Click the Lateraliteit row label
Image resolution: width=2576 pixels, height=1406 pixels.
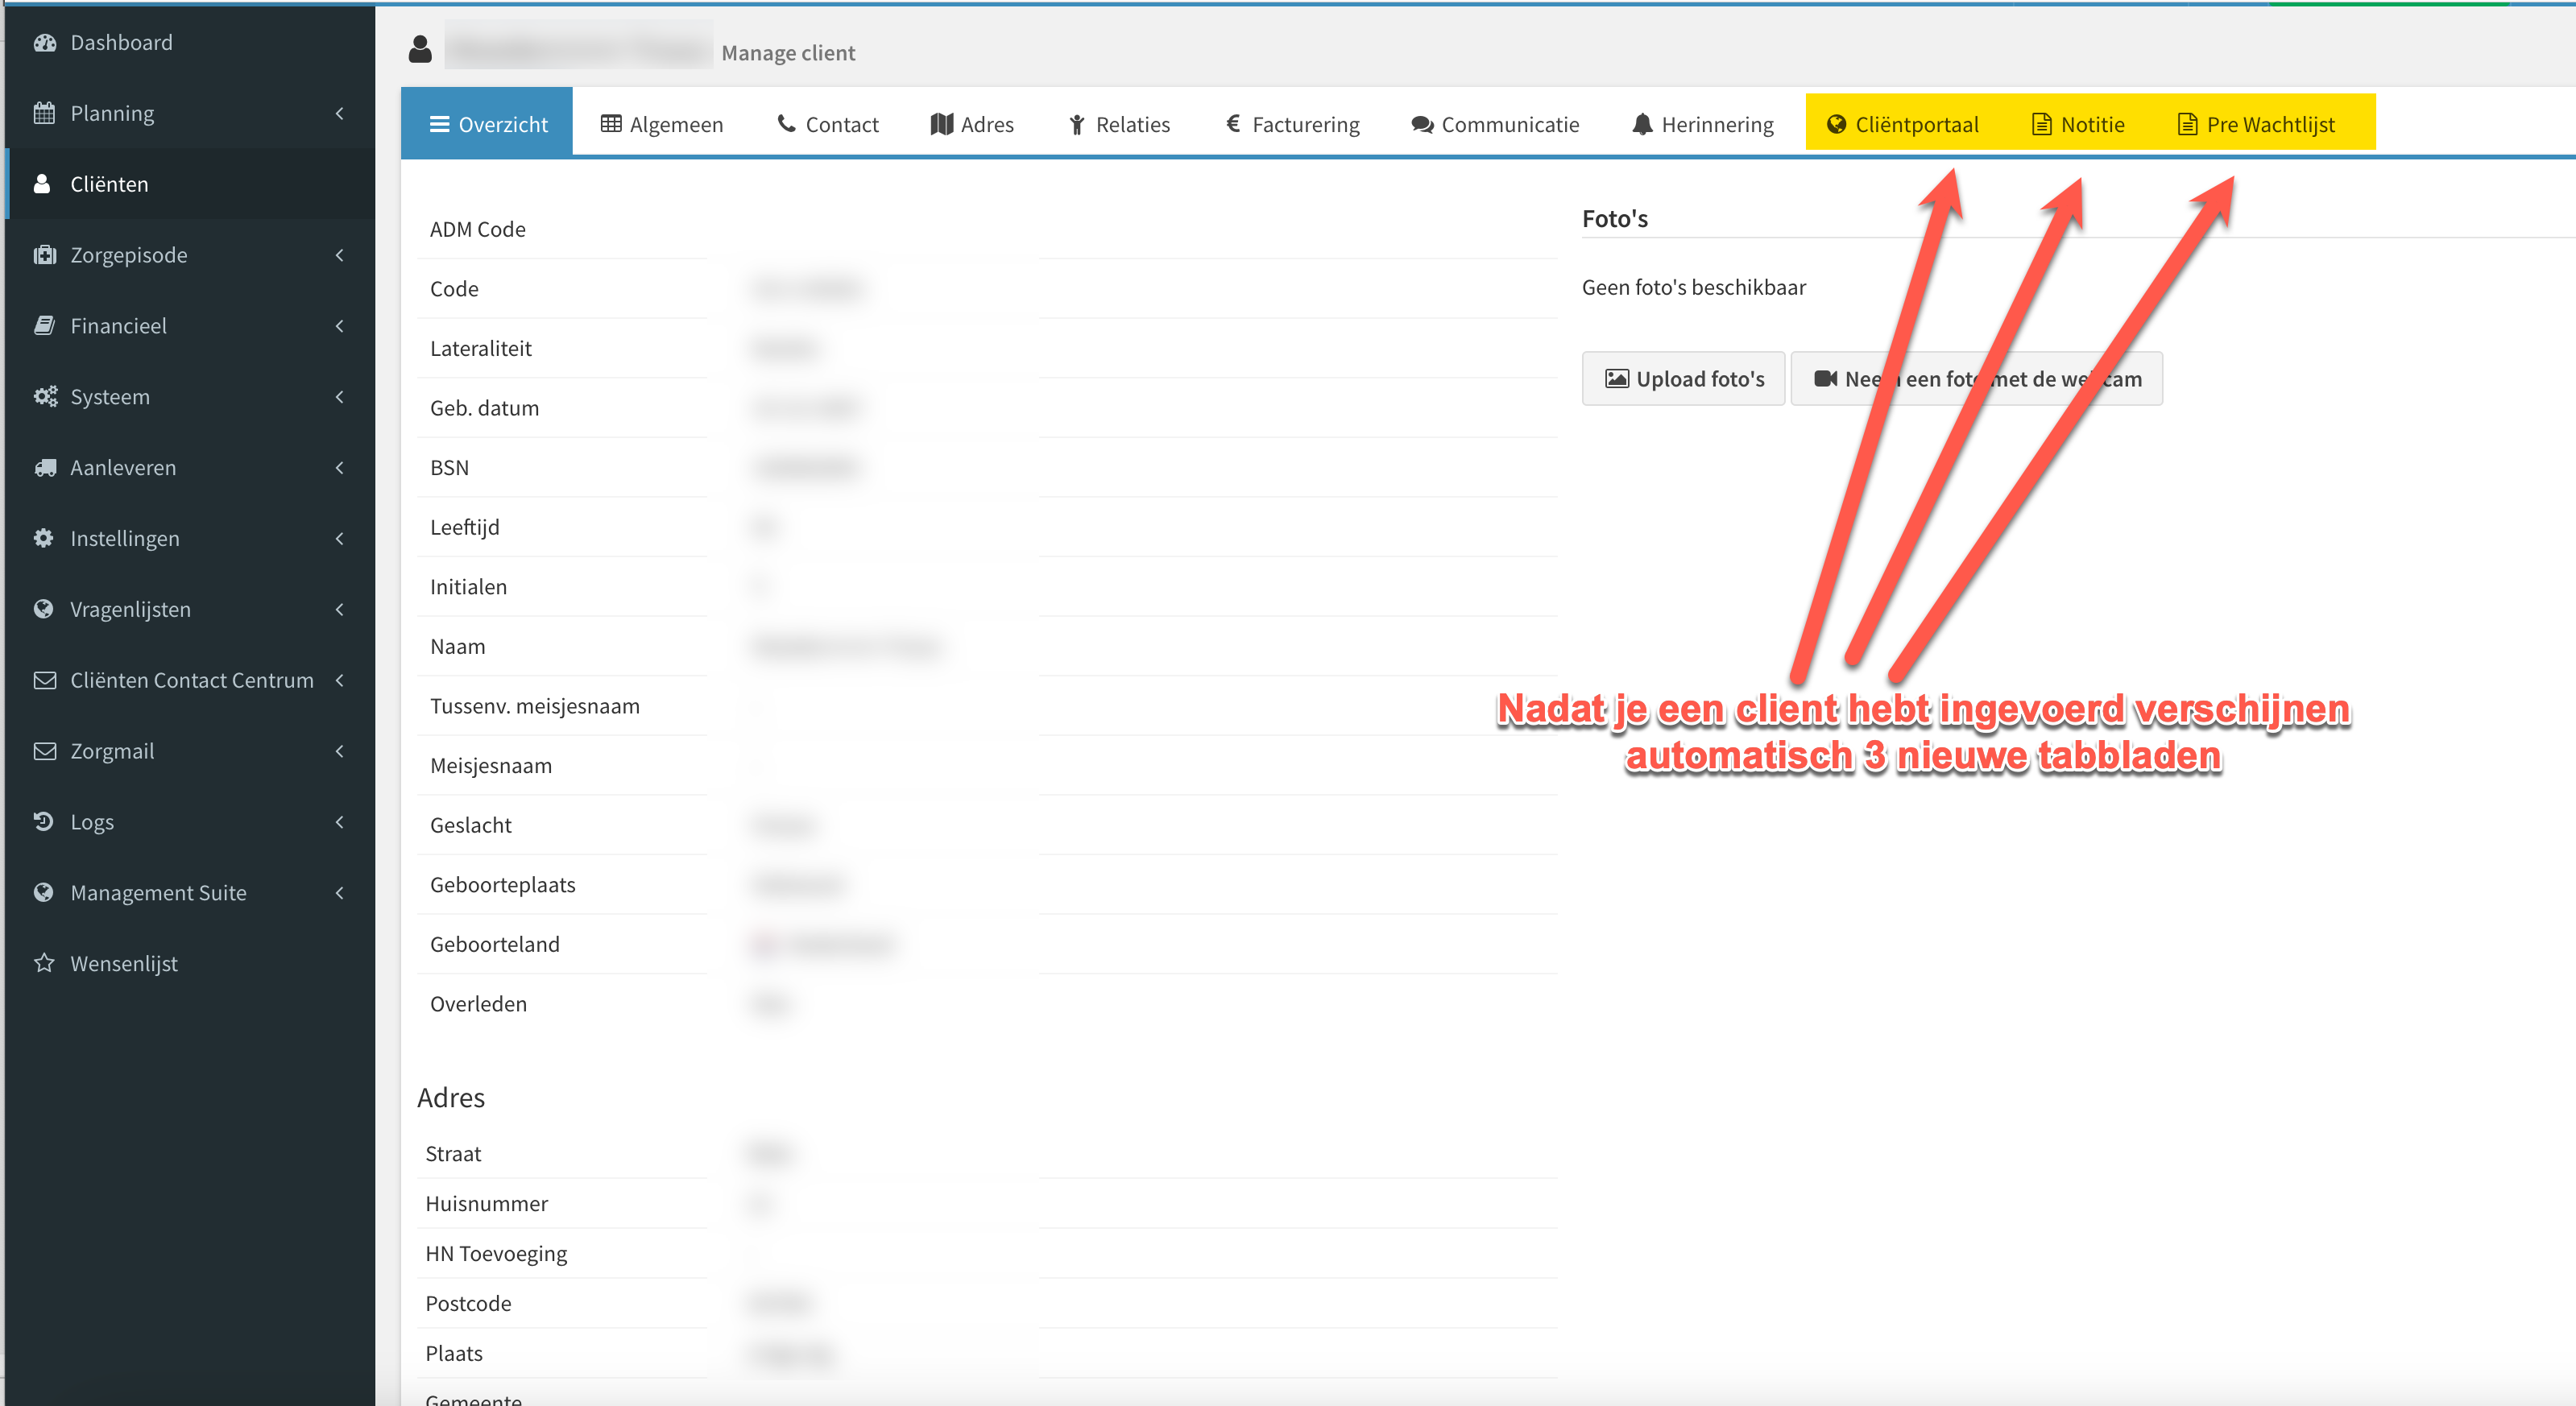(x=480, y=348)
